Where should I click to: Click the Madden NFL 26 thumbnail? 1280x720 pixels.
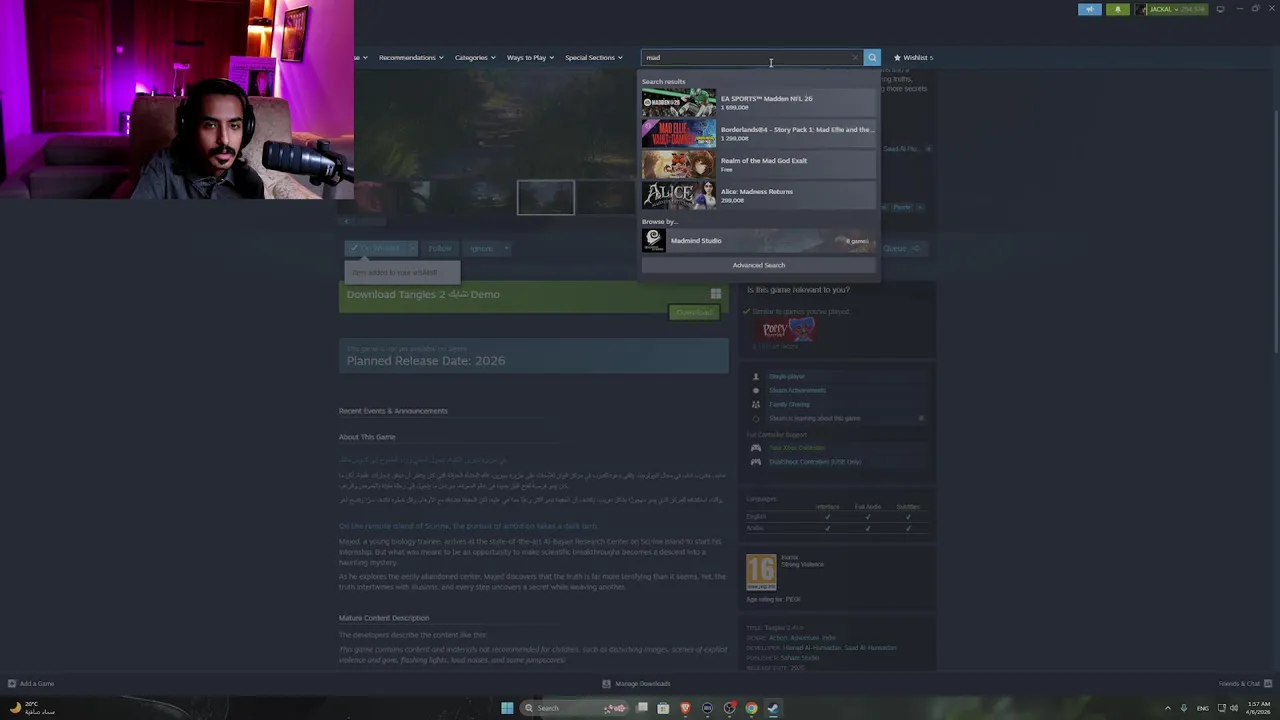pyautogui.click(x=678, y=102)
